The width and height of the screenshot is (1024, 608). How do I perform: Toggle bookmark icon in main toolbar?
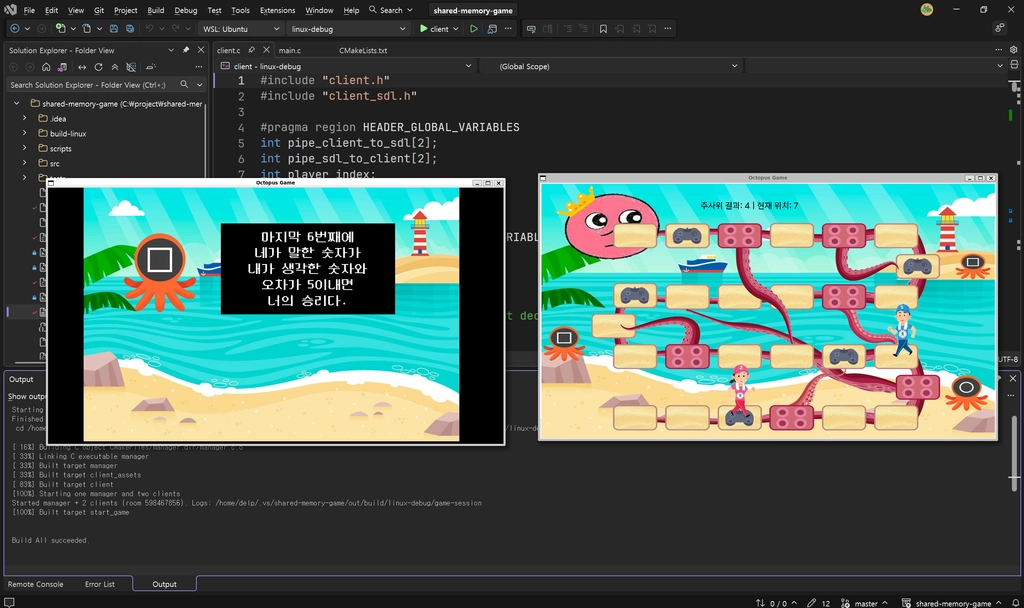(603, 29)
